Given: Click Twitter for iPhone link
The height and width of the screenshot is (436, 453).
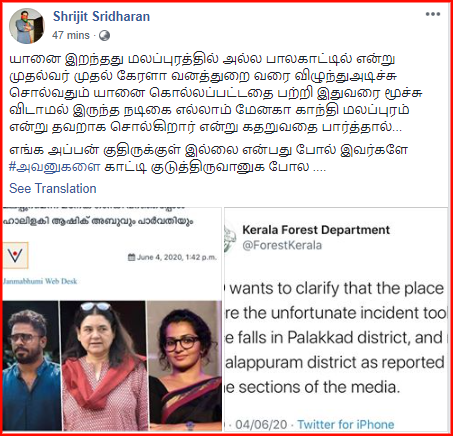Looking at the screenshot, I should tap(346, 425).
